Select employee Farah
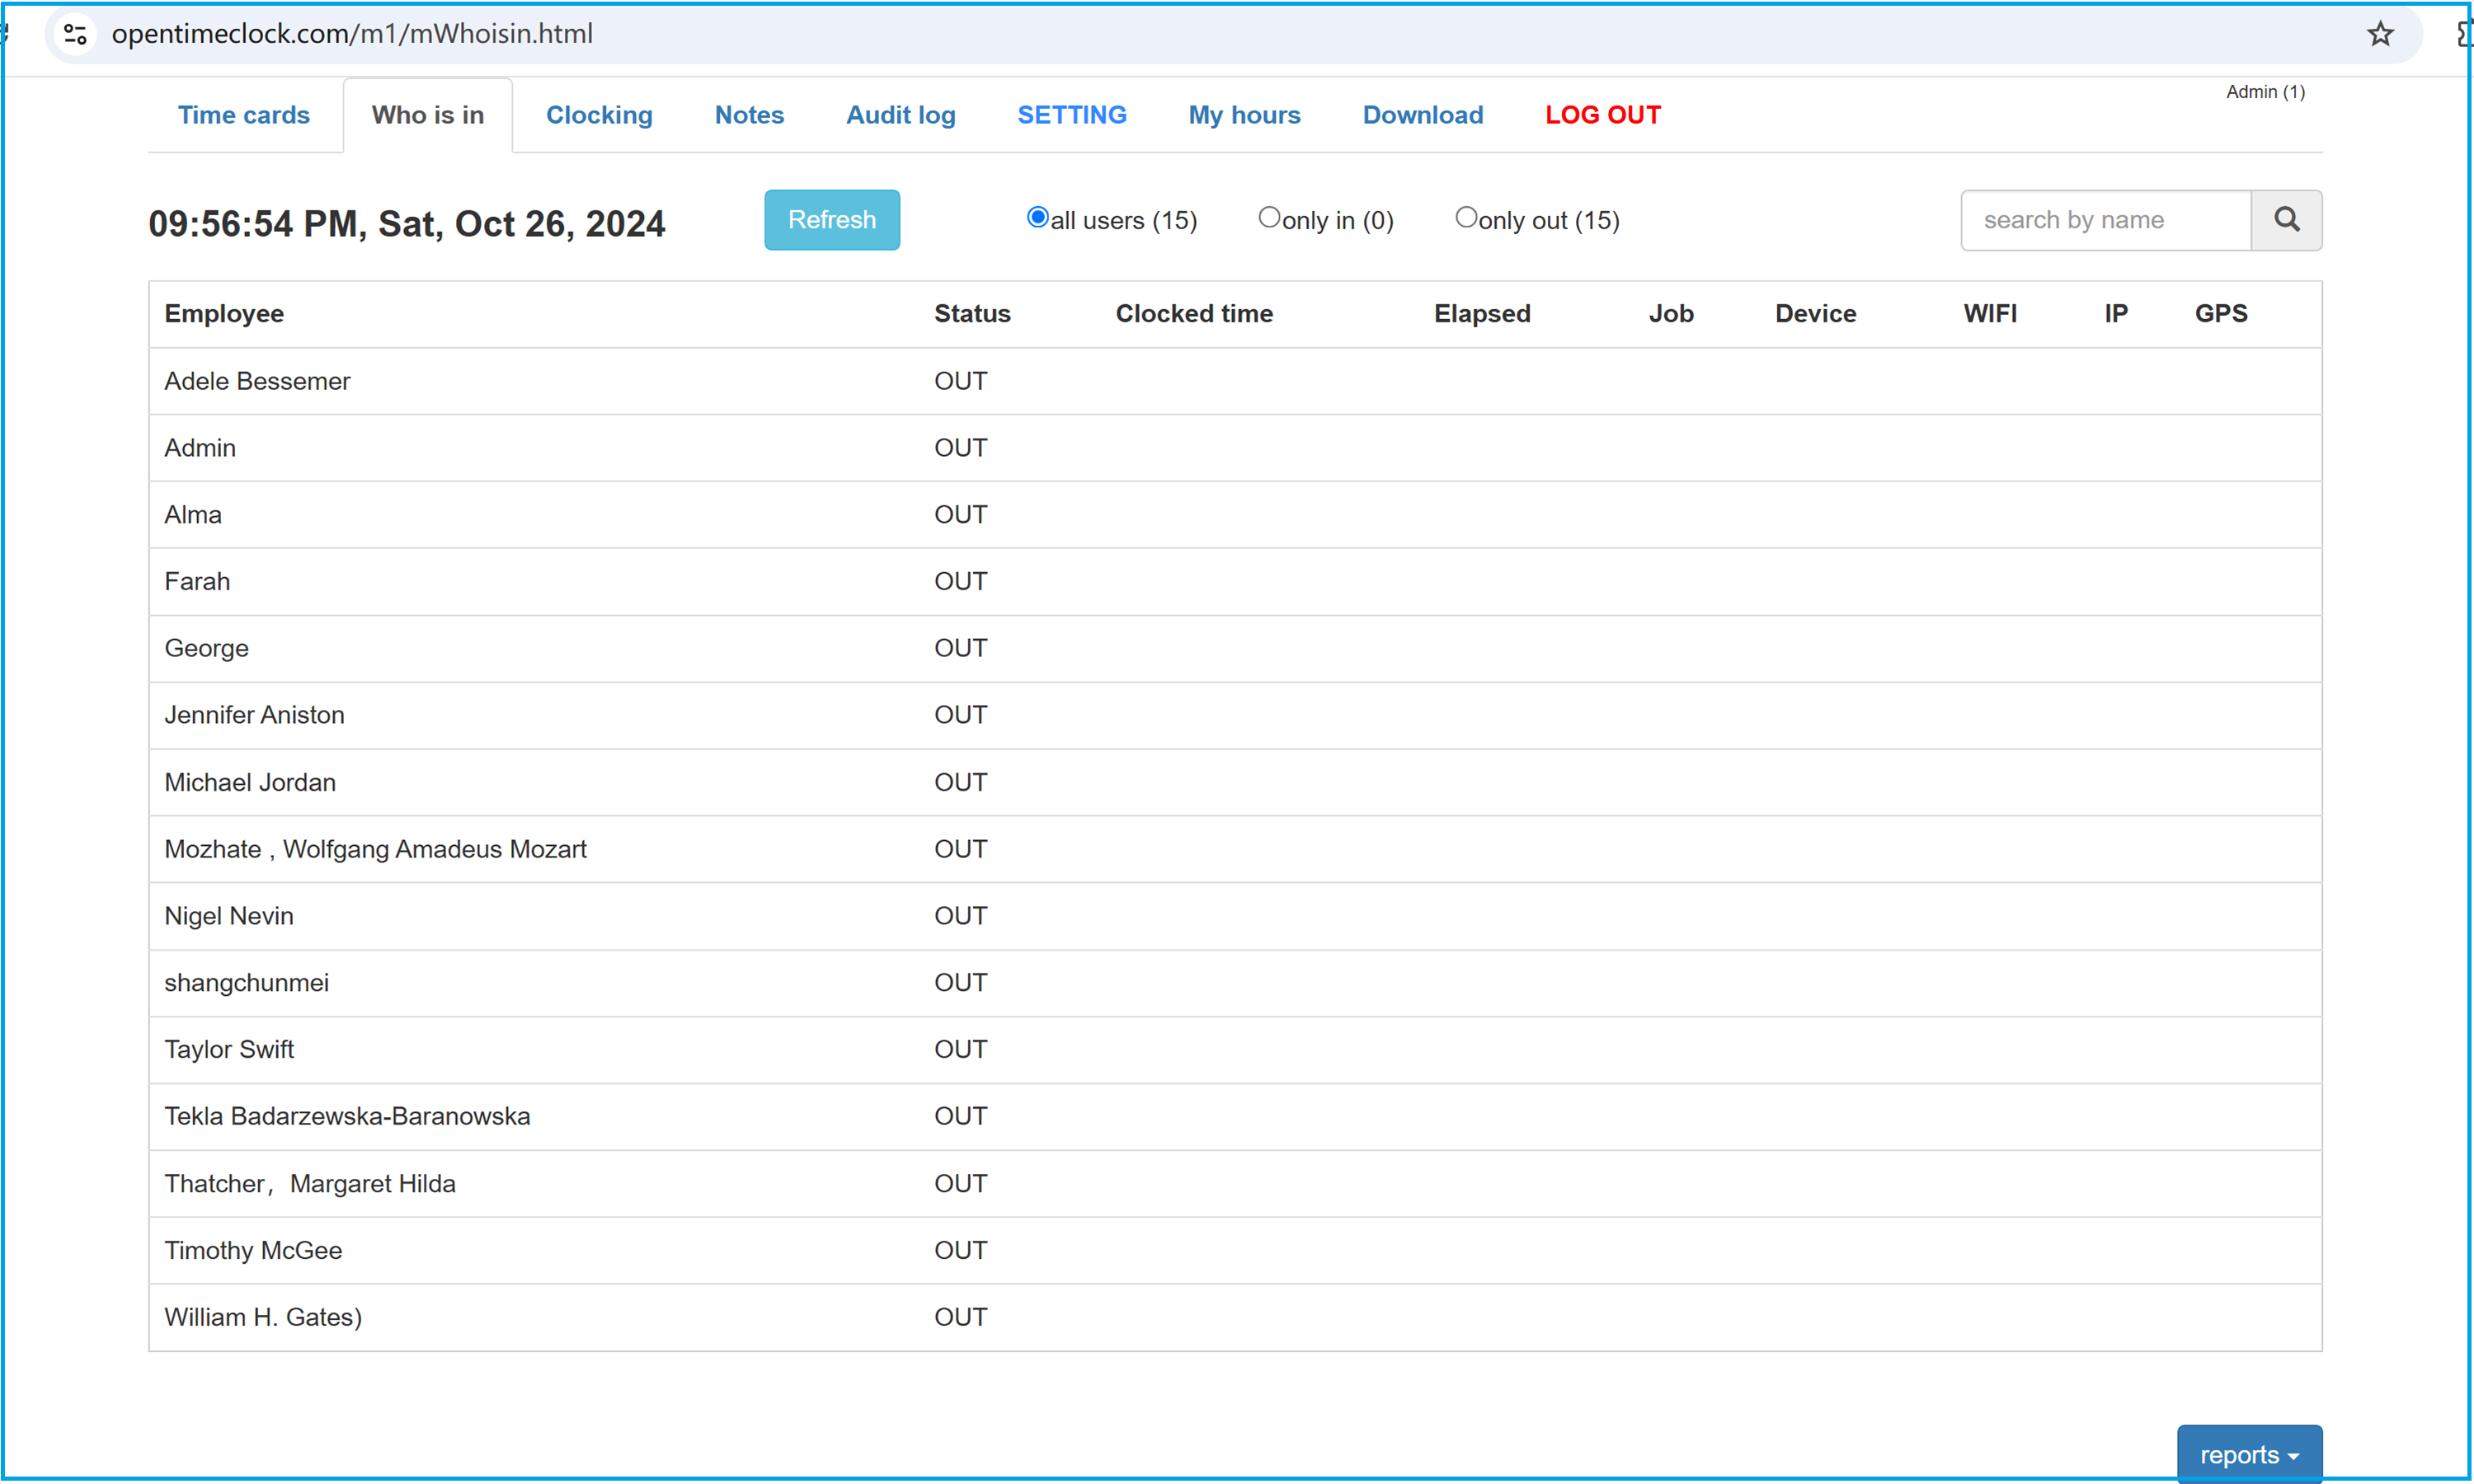Screen dimensions: 2474x1484 click(197, 582)
